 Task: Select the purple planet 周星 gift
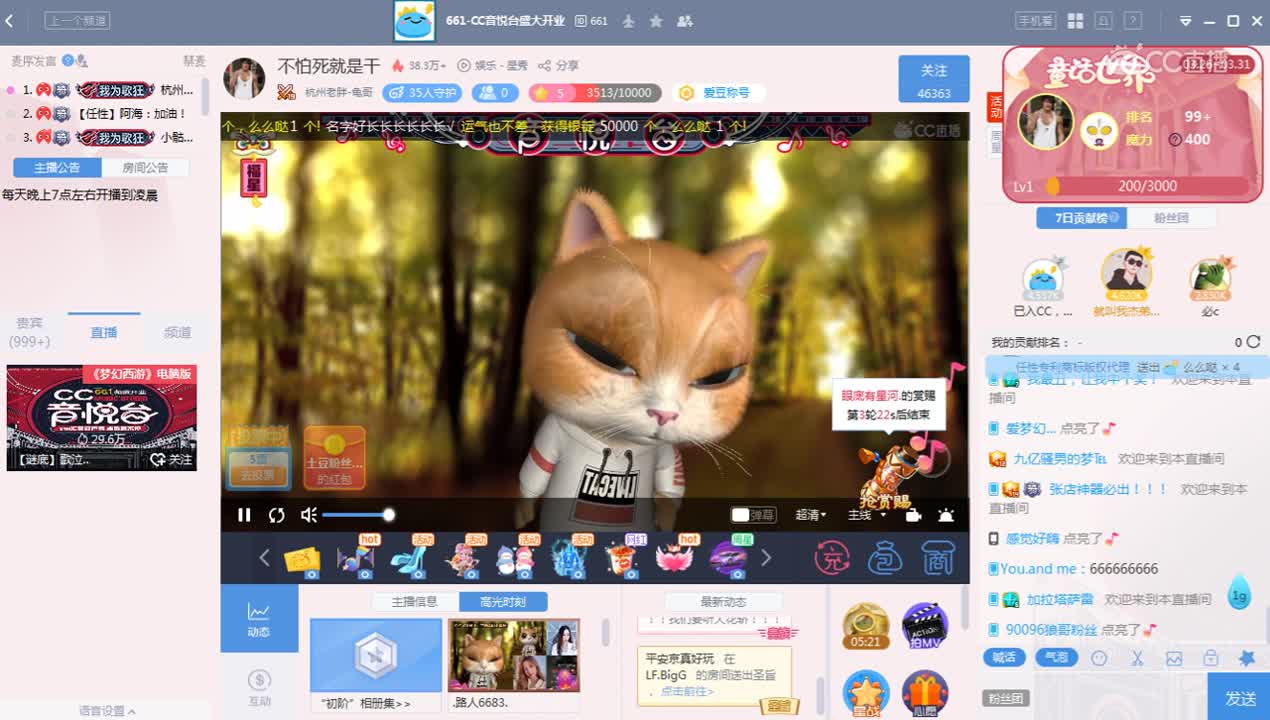click(x=730, y=560)
